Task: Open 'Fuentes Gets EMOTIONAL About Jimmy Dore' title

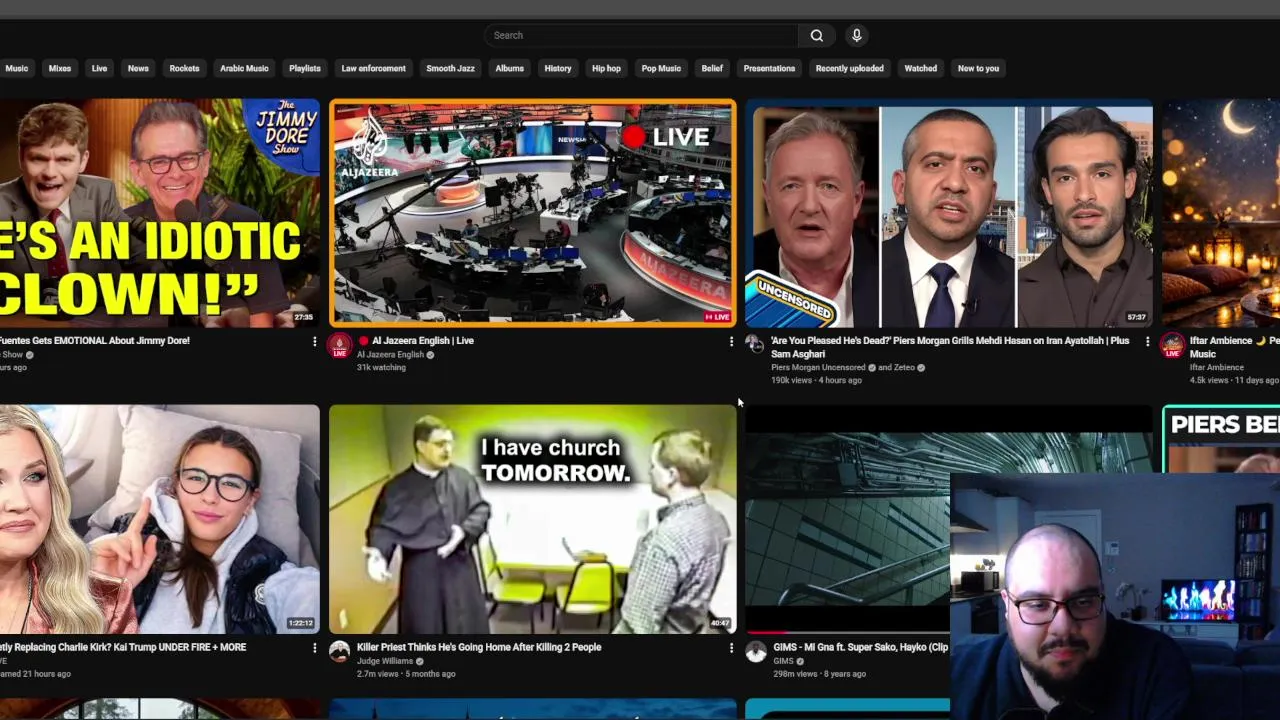Action: [95, 341]
